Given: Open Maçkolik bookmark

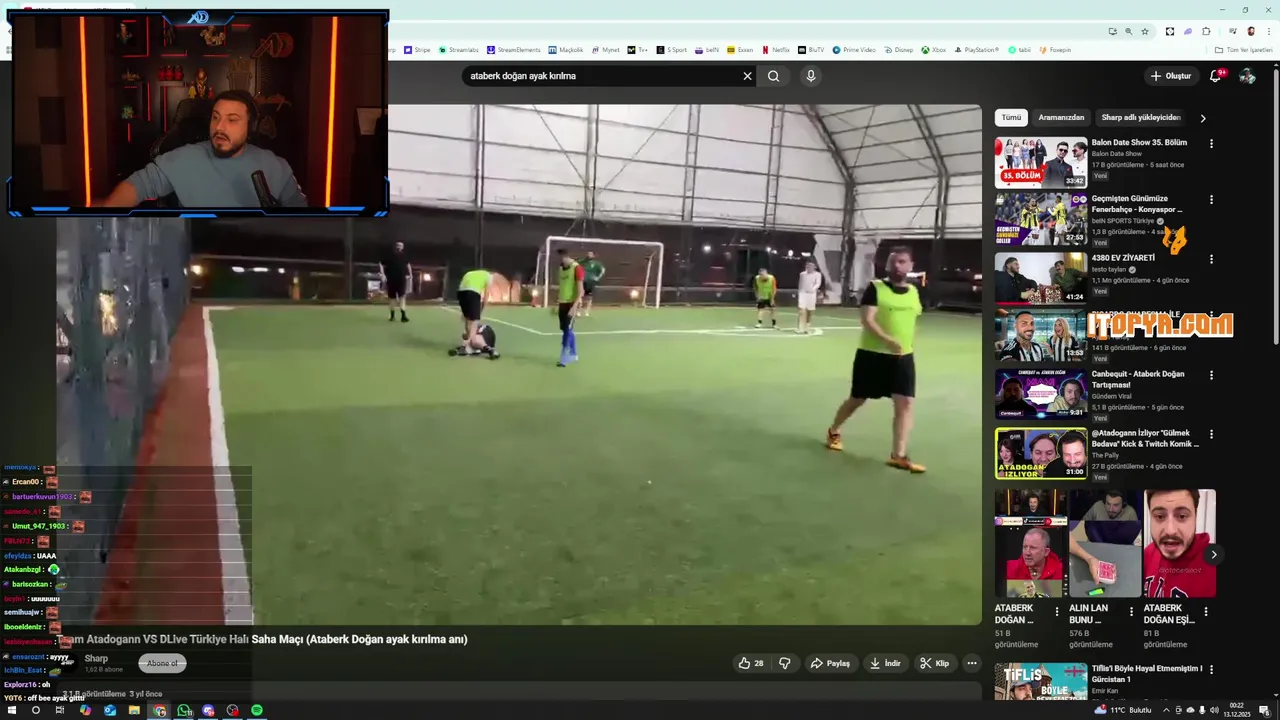Looking at the screenshot, I should pos(566,50).
